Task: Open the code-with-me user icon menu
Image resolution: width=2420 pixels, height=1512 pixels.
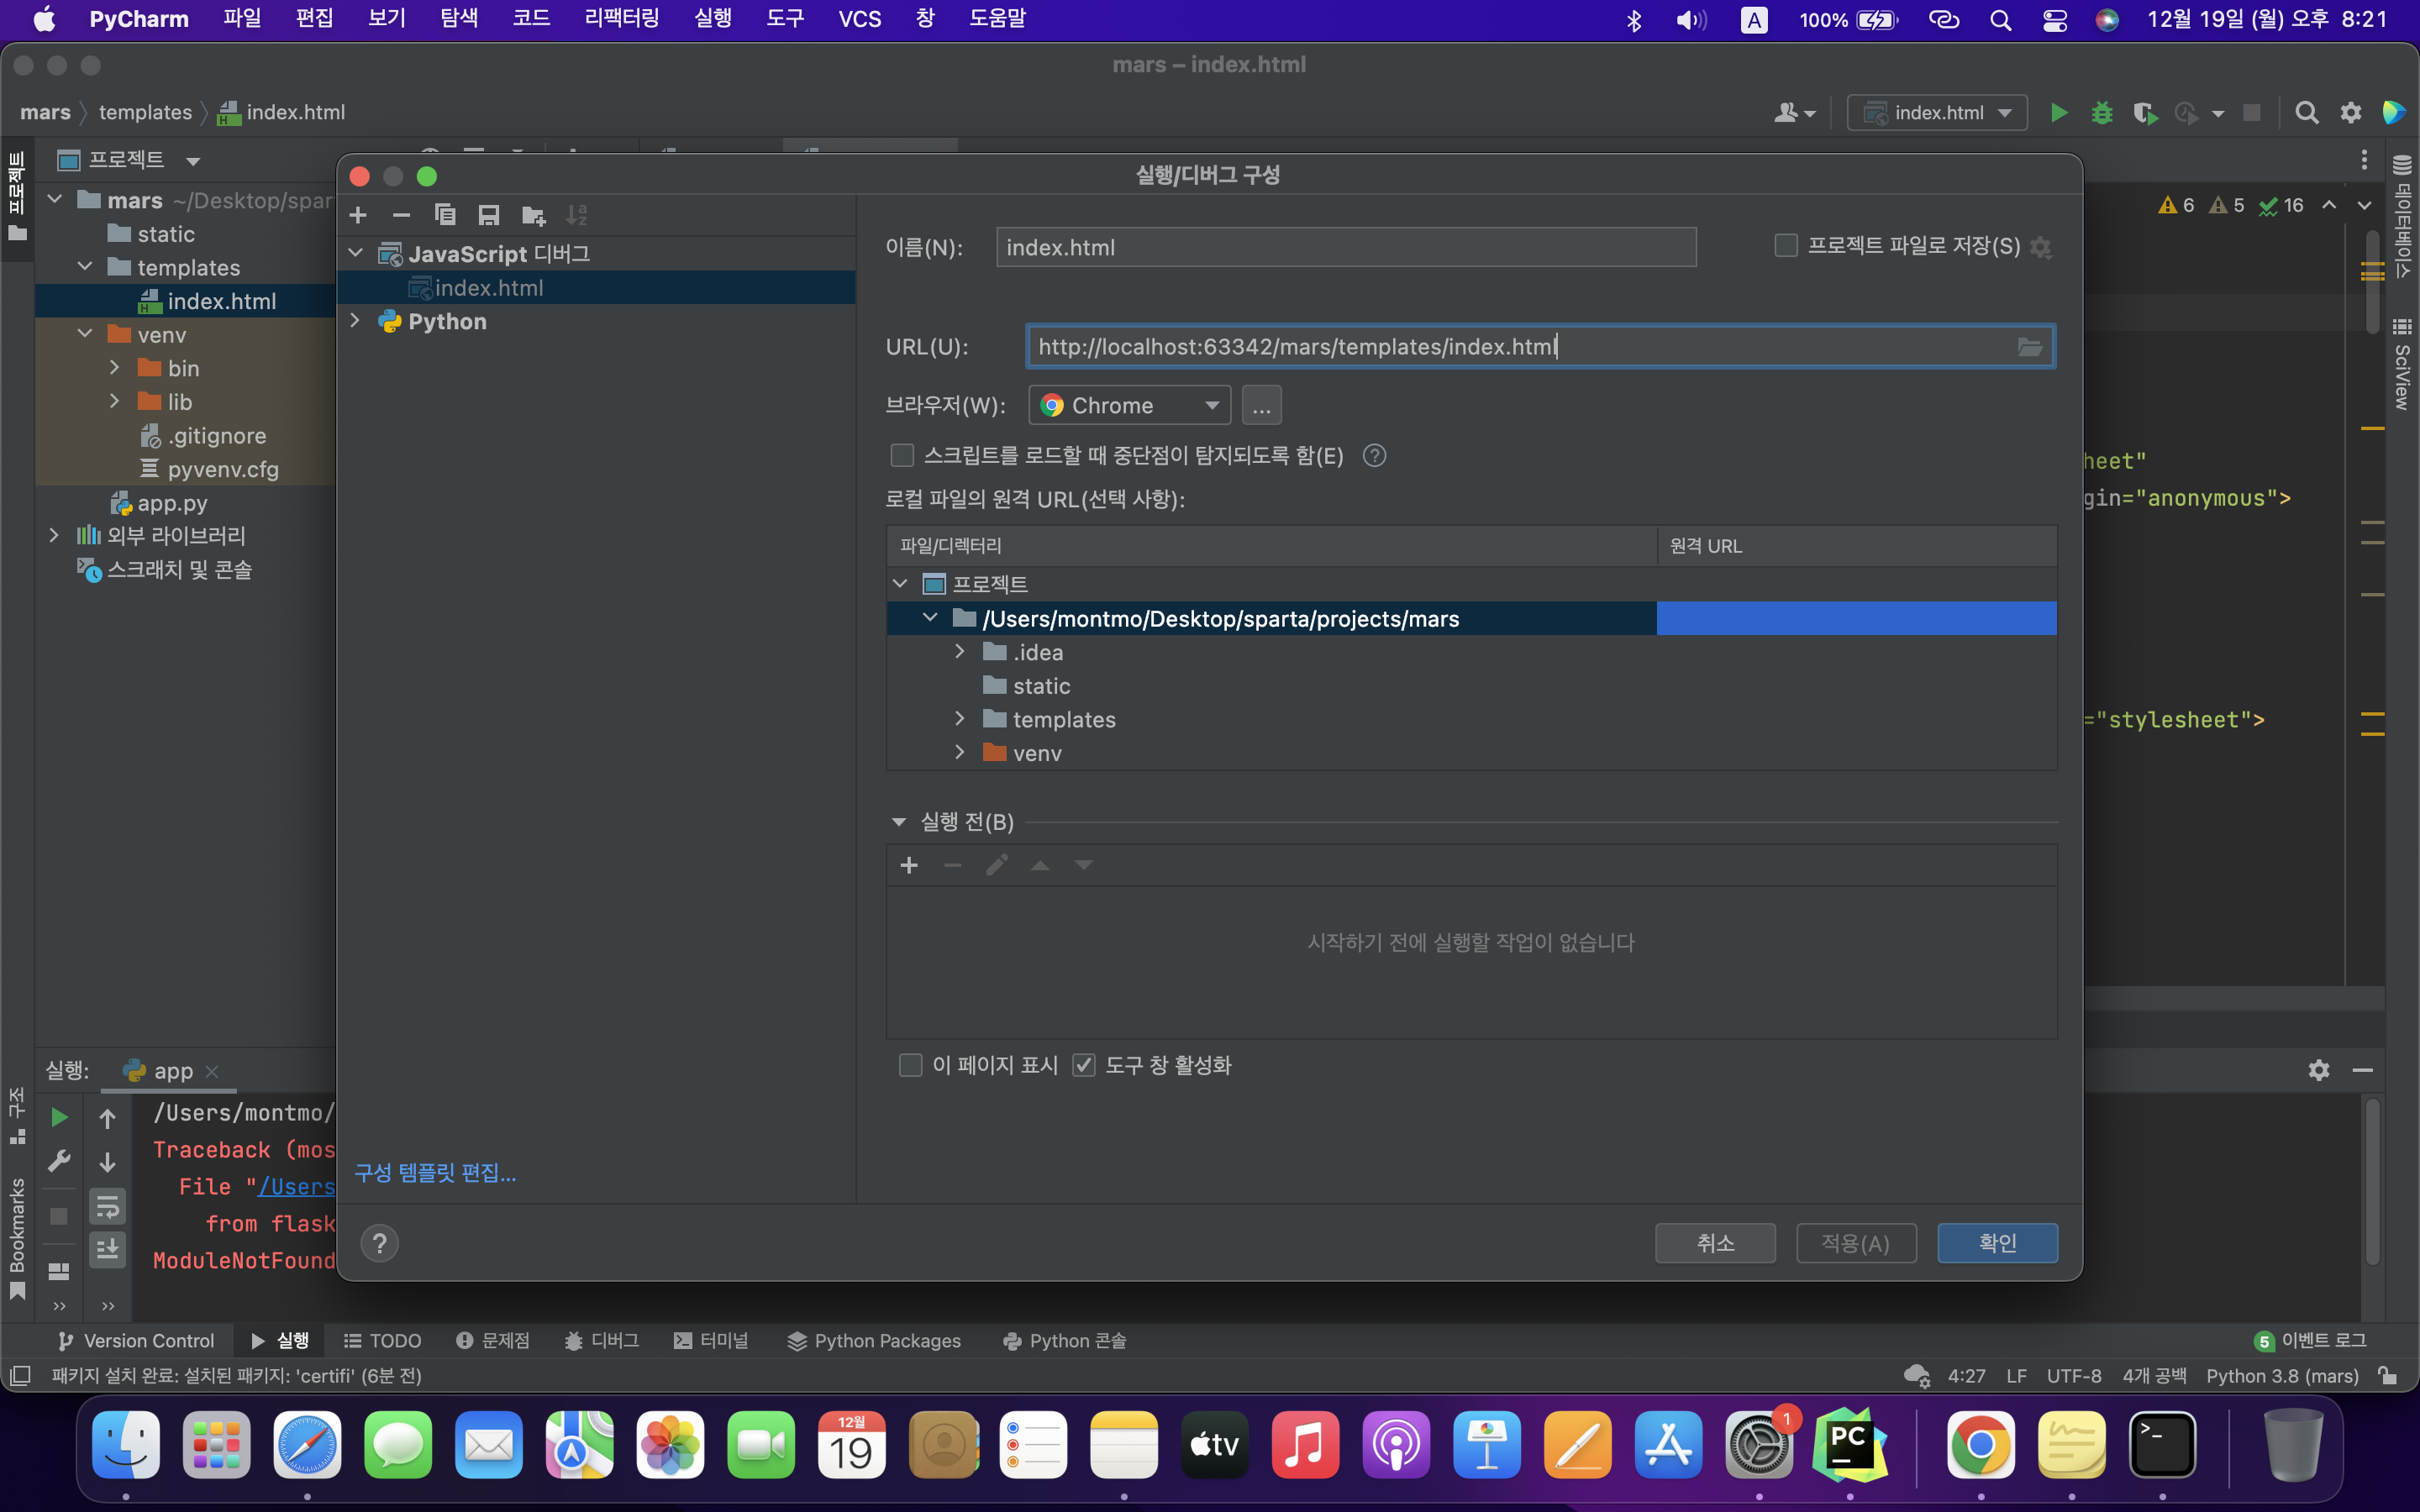Action: click(1794, 113)
